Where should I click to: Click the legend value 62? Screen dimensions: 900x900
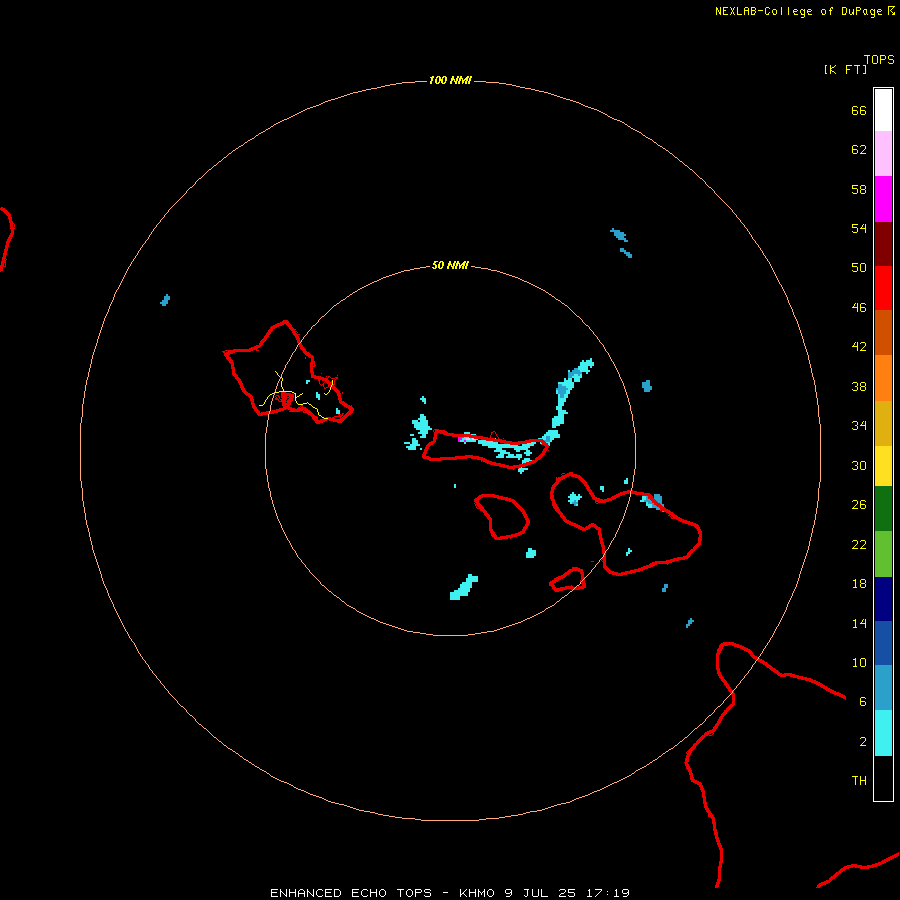(x=859, y=150)
